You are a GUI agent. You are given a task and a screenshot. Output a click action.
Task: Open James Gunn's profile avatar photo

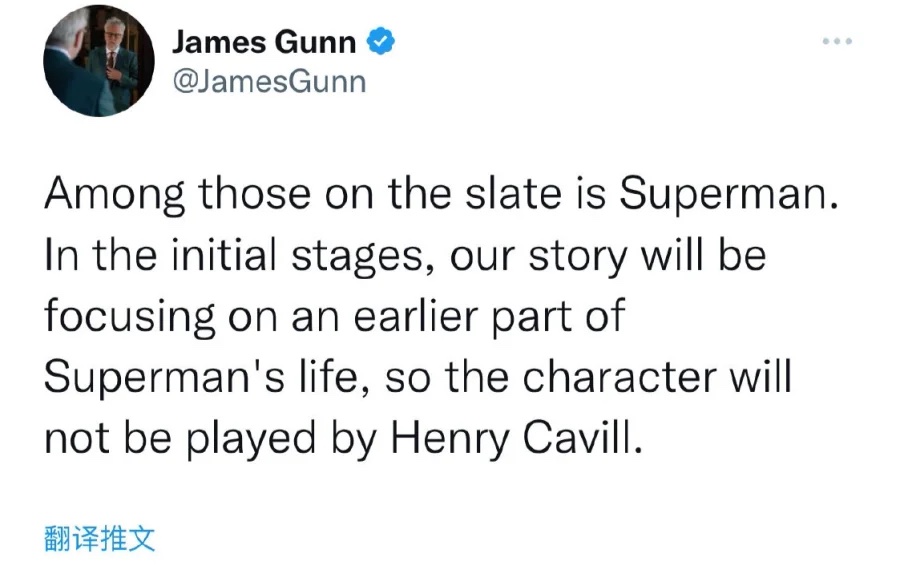(99, 61)
